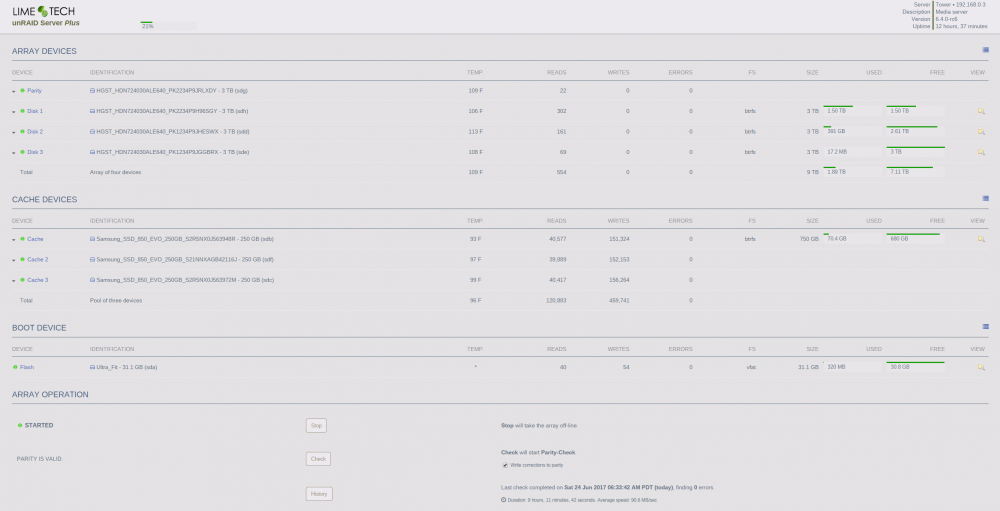Open the Cache device link
Screen dimensions: 1000x511
[35, 239]
